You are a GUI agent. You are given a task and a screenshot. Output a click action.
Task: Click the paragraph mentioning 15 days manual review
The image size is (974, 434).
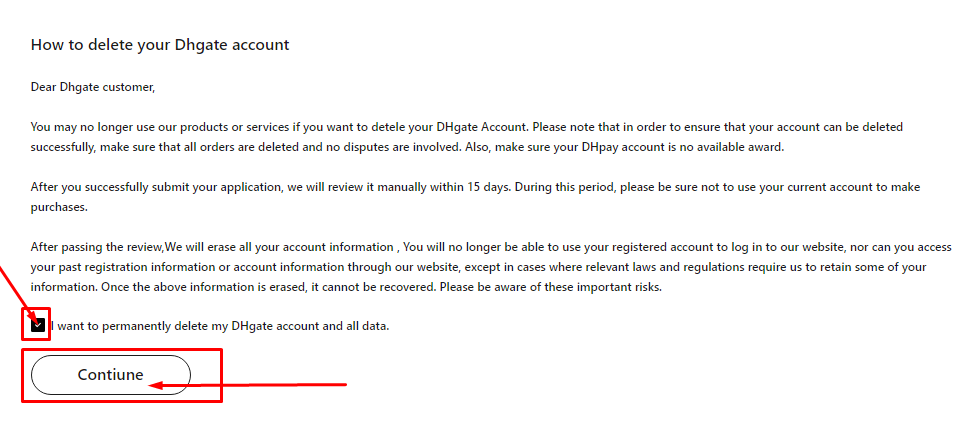pyautogui.click(x=475, y=197)
